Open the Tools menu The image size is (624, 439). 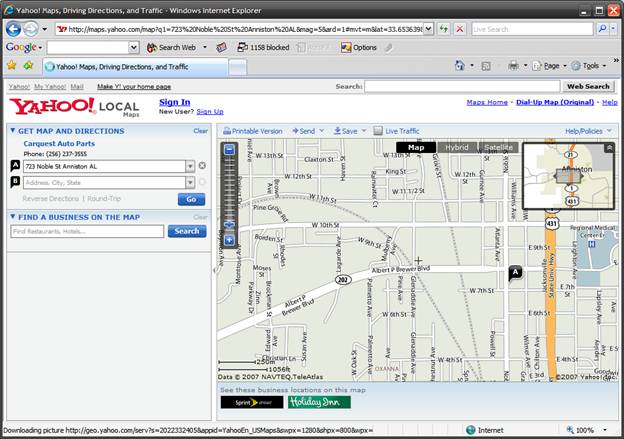(588, 66)
